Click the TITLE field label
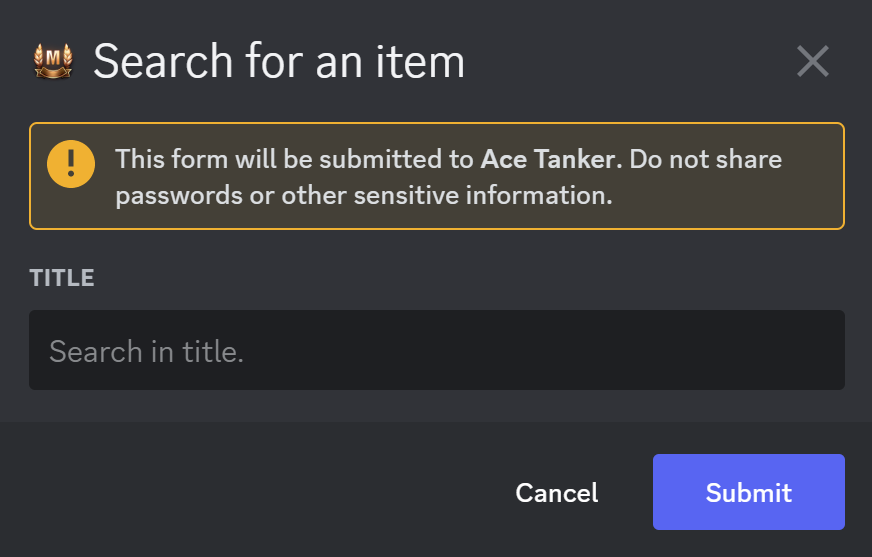 tap(62, 278)
